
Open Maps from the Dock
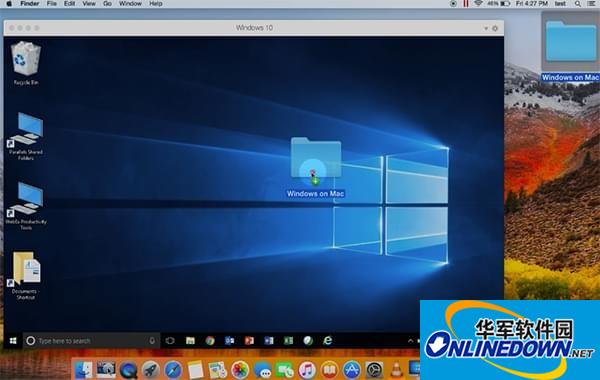[217, 370]
